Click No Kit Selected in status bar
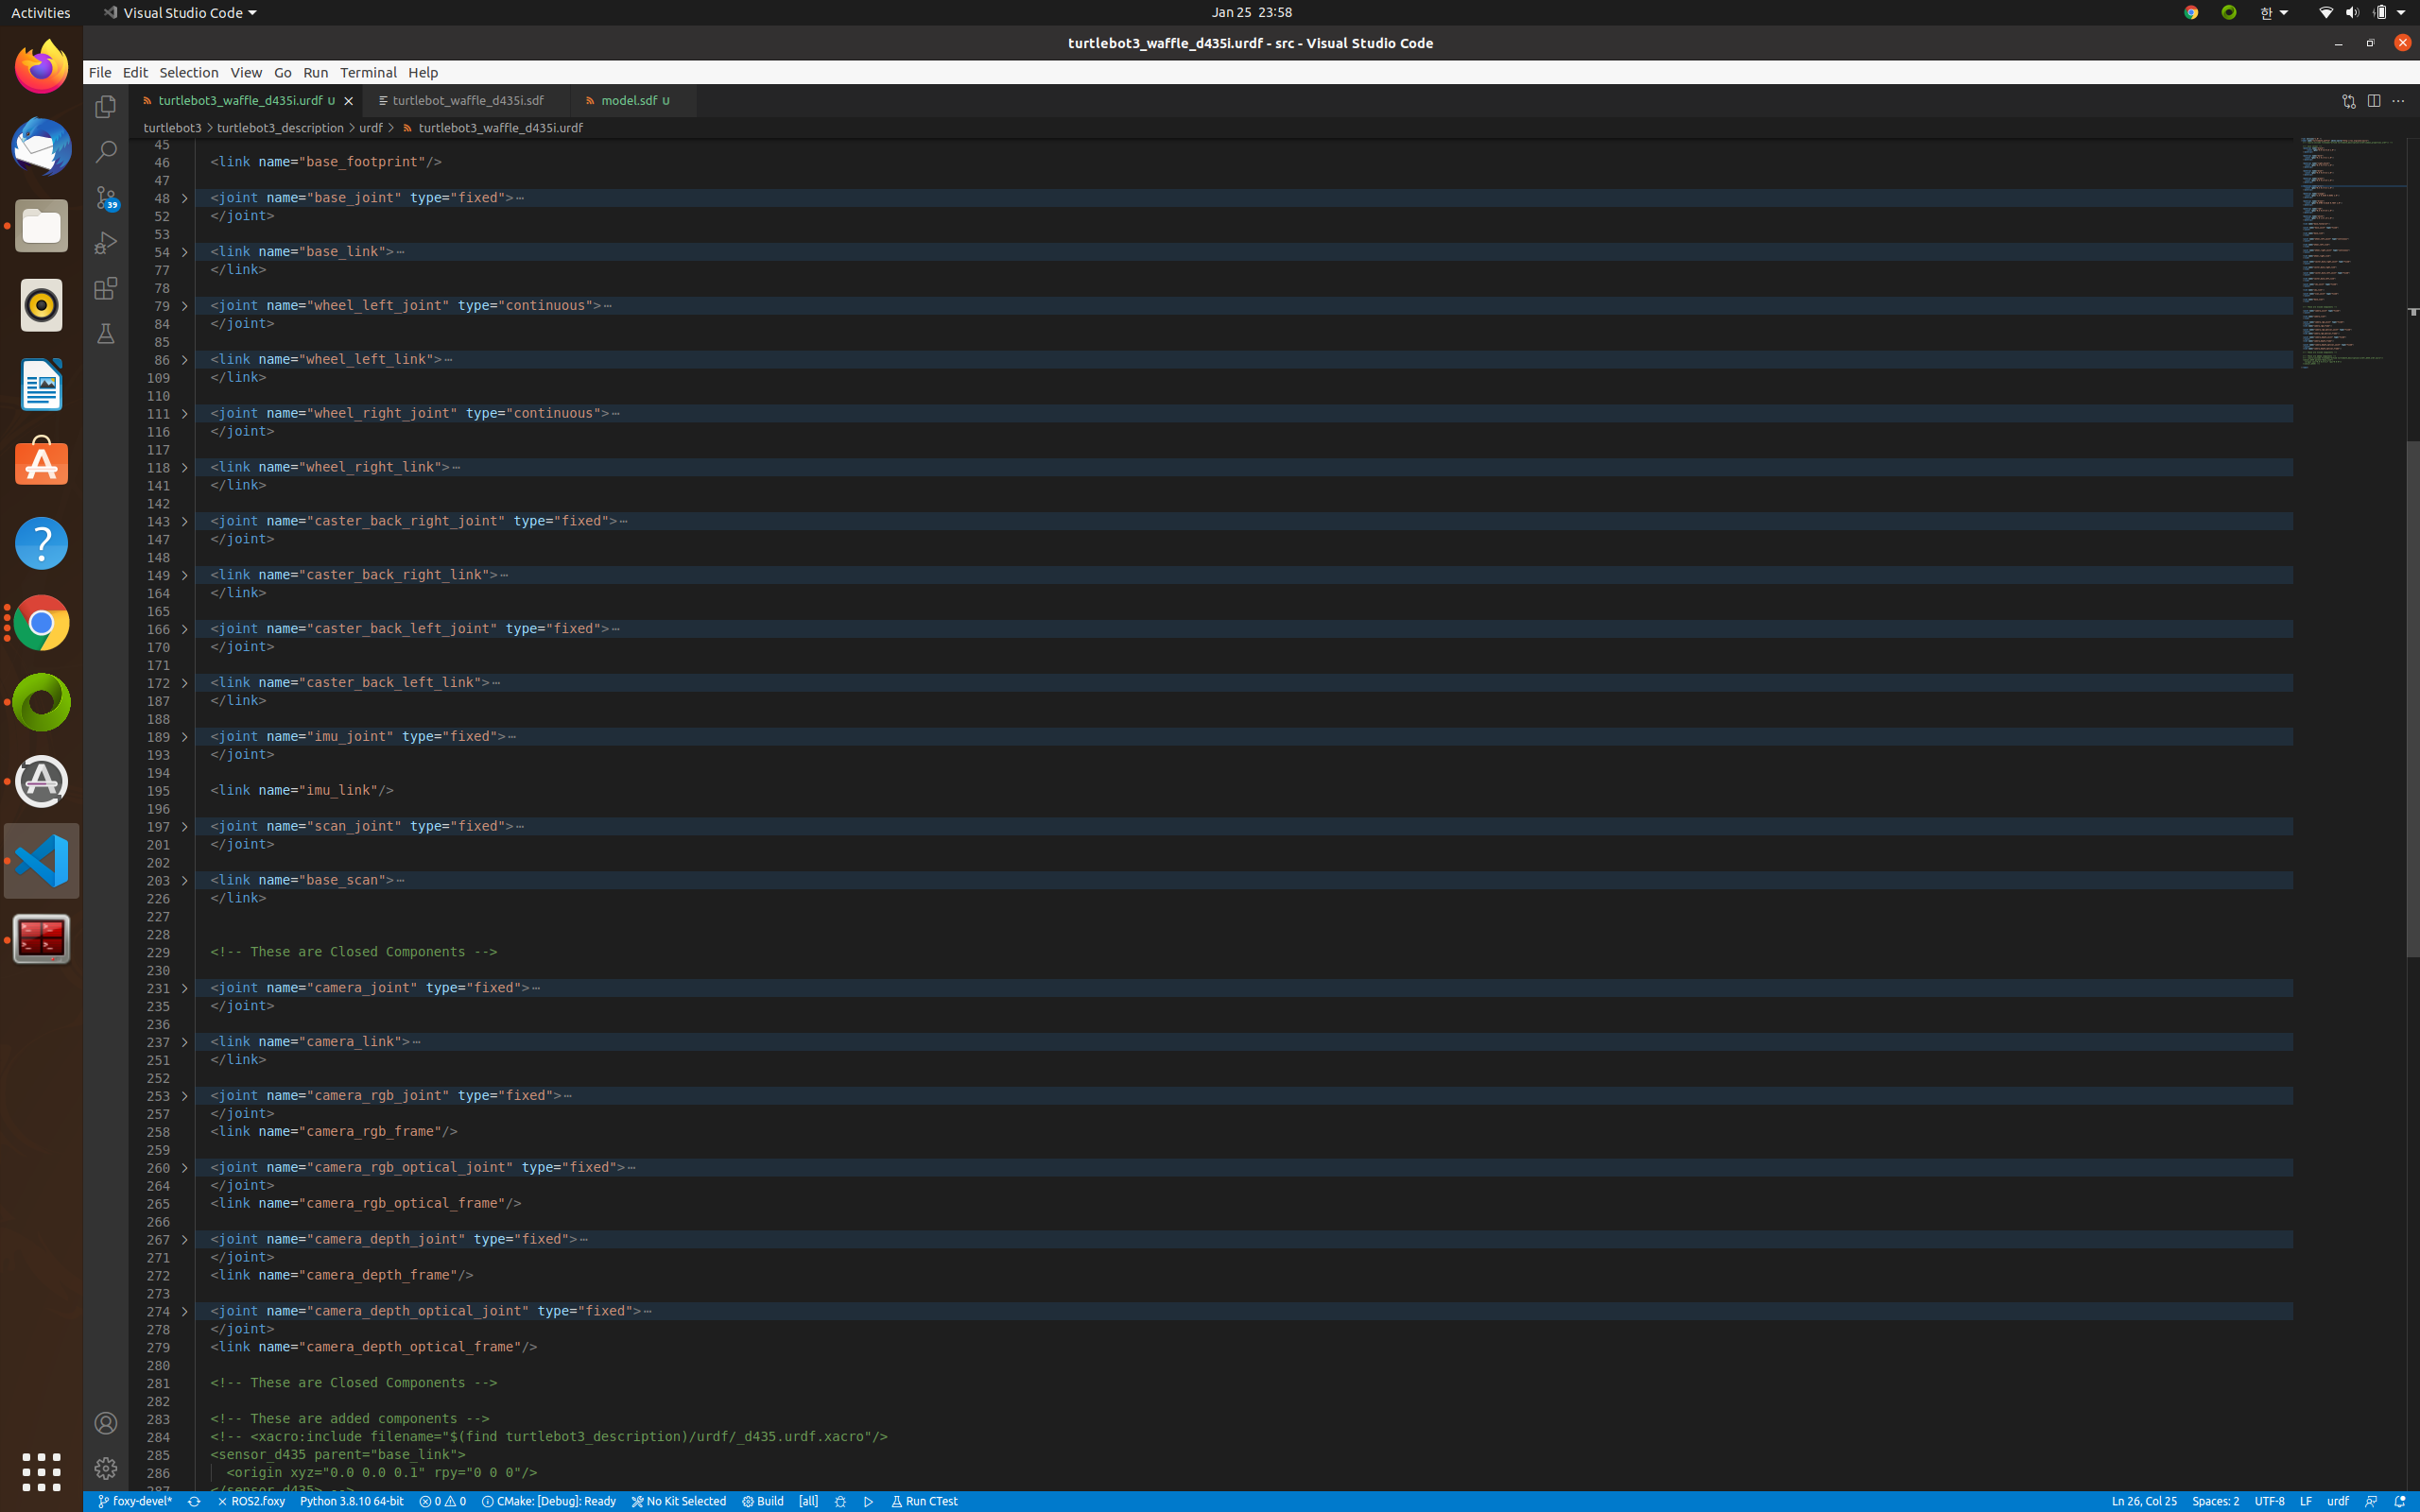The width and height of the screenshot is (2420, 1512). click(x=678, y=1501)
